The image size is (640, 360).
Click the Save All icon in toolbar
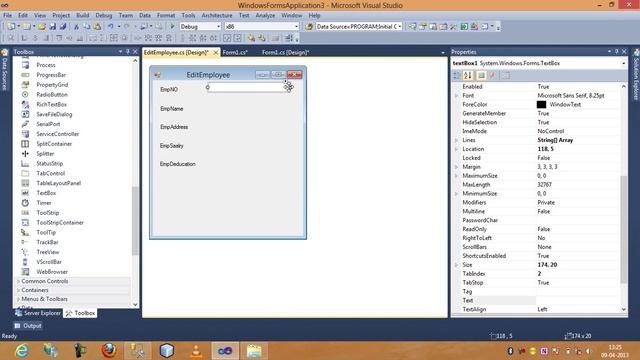coord(63,27)
